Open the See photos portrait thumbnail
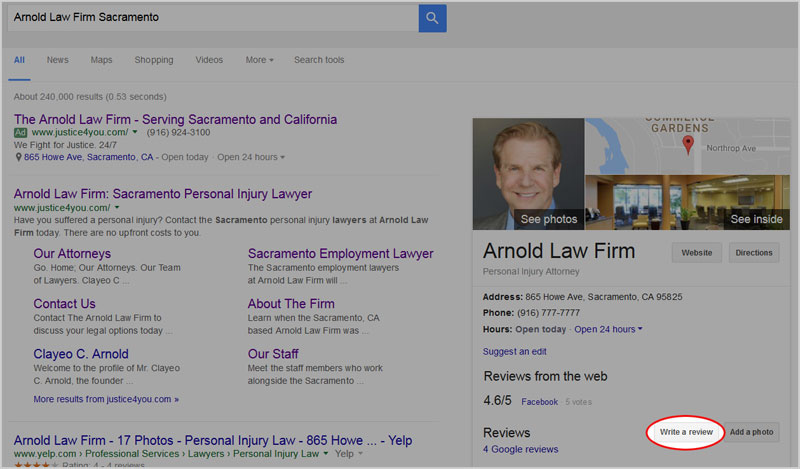This screenshot has width=800, height=469. [528, 175]
